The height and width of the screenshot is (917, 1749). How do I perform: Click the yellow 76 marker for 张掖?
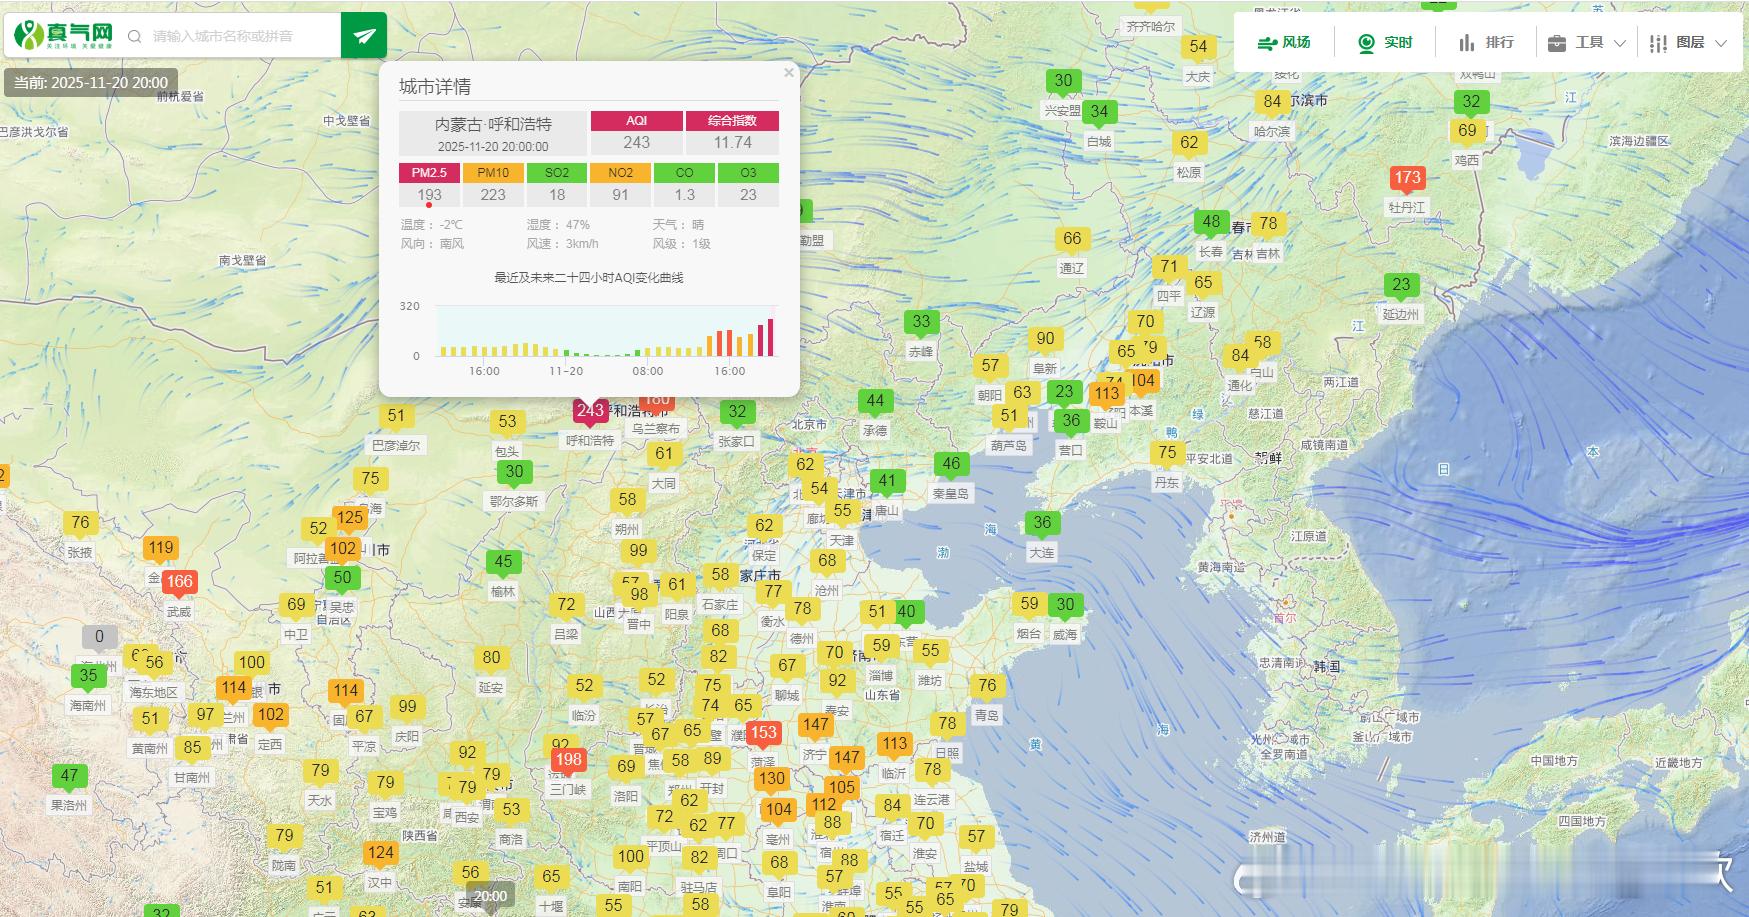(80, 523)
